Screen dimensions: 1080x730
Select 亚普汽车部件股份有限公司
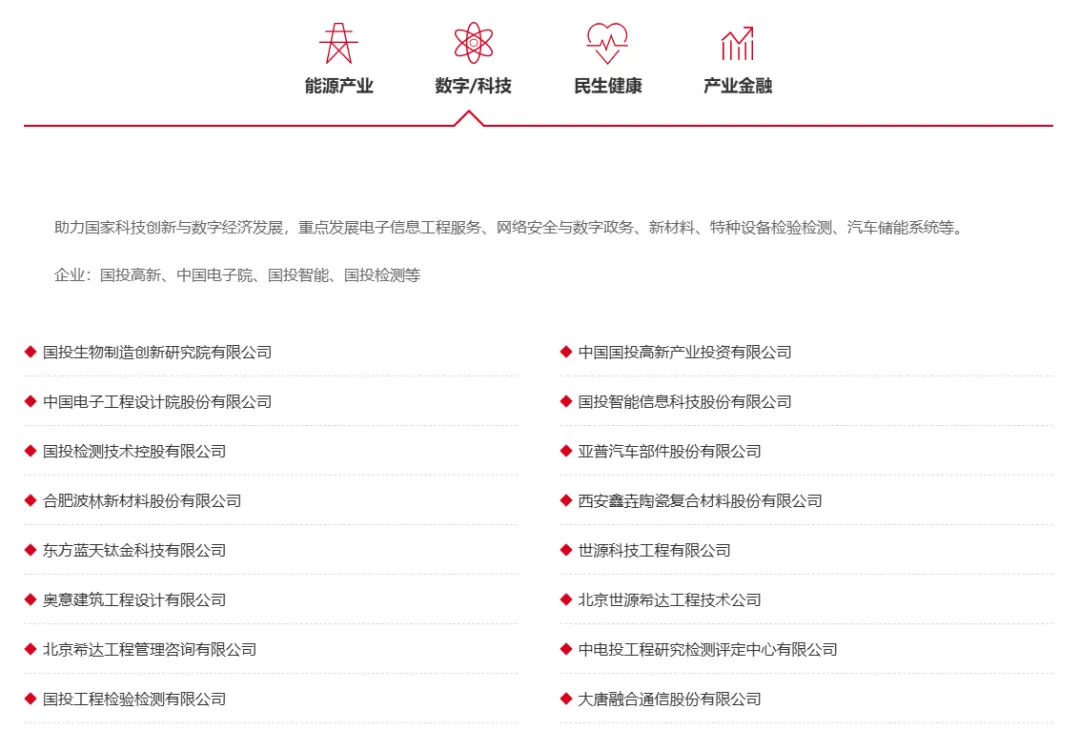pos(669,451)
